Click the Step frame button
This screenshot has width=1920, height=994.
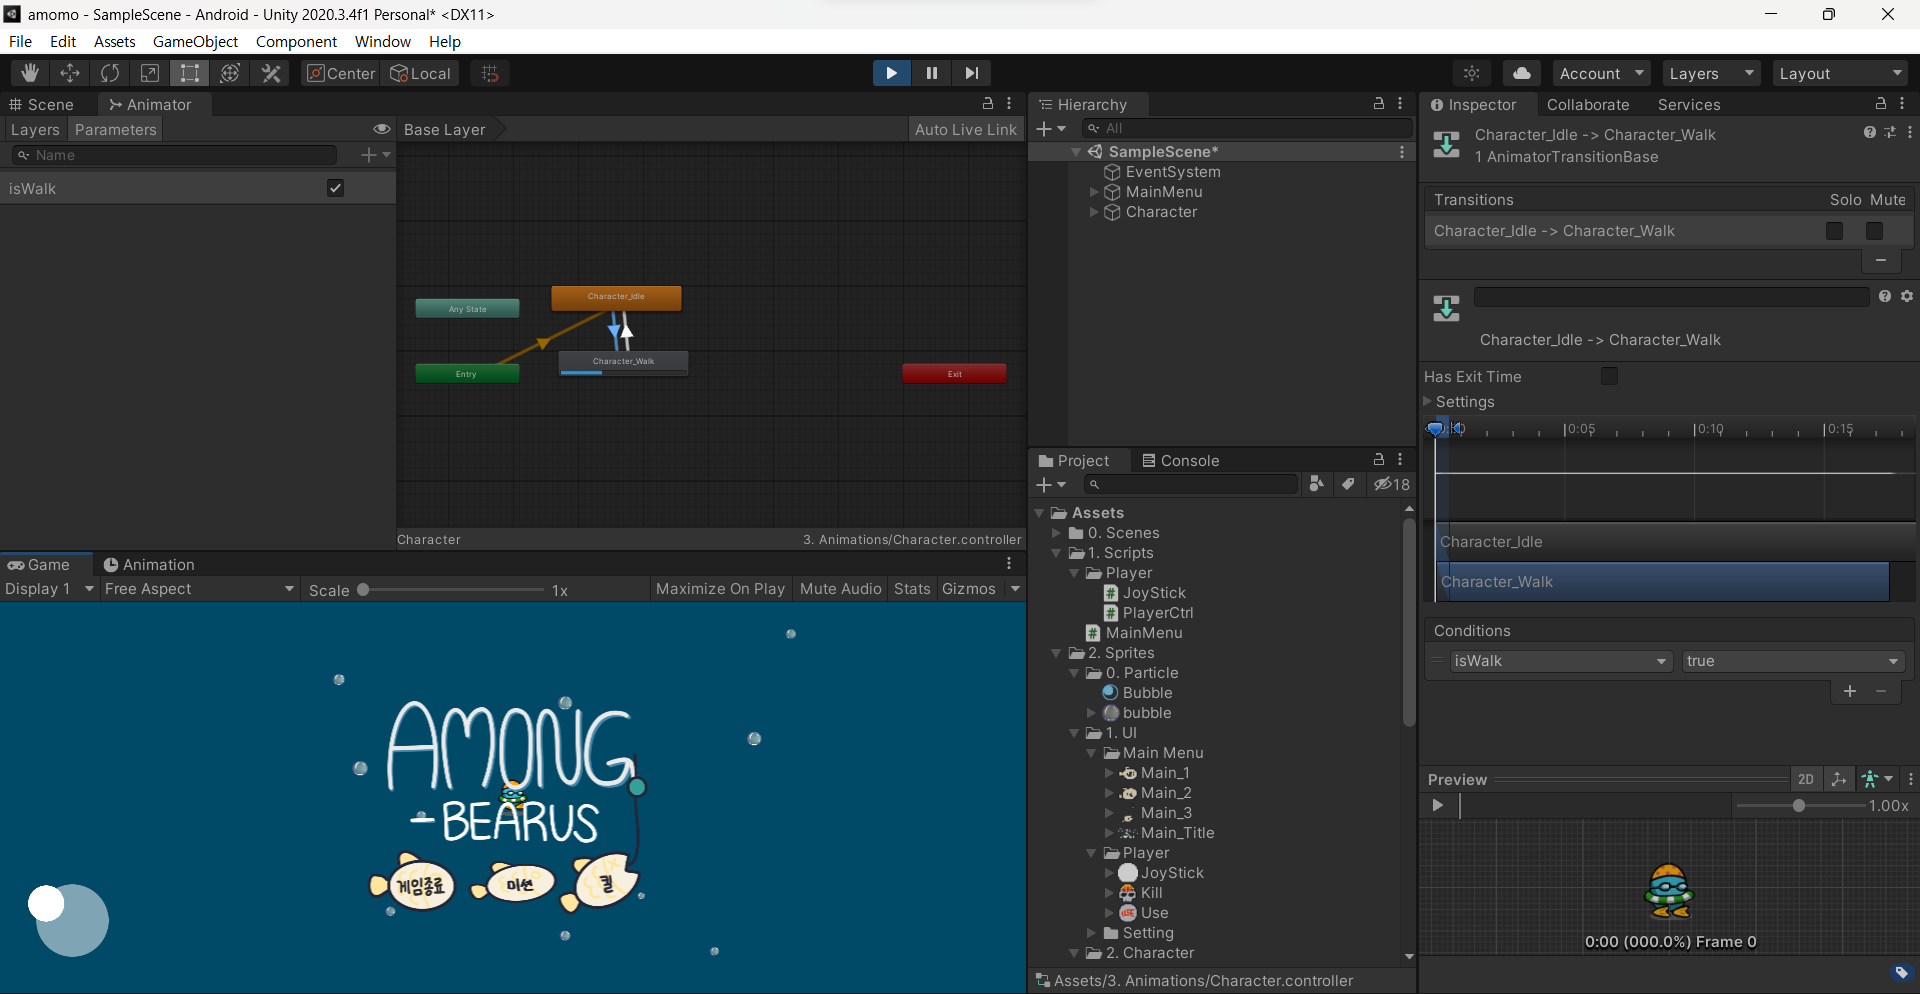click(x=972, y=73)
